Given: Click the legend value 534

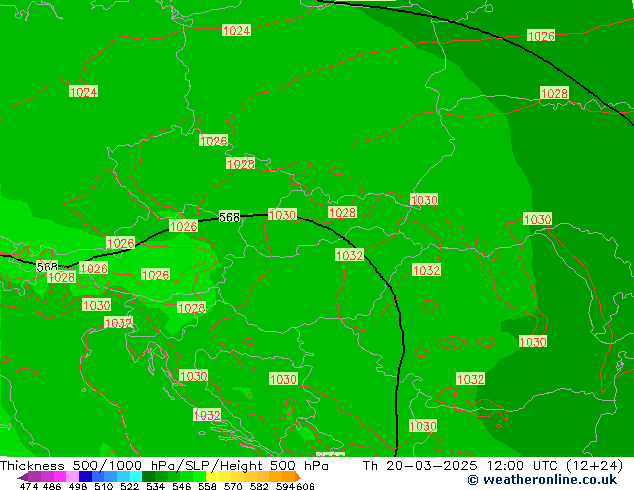Looking at the screenshot, I should 155,486.
